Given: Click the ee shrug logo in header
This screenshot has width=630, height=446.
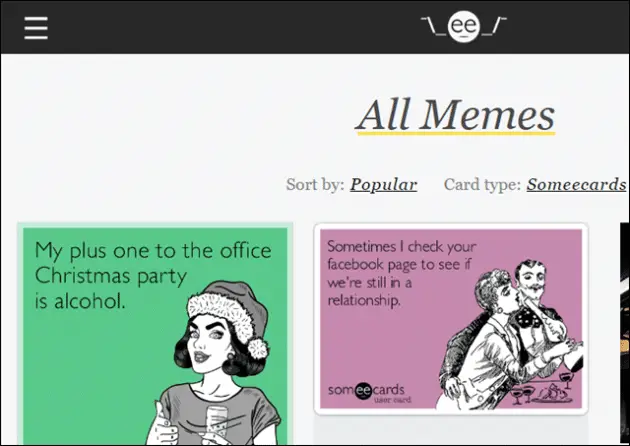Looking at the screenshot, I should [x=464, y=27].
